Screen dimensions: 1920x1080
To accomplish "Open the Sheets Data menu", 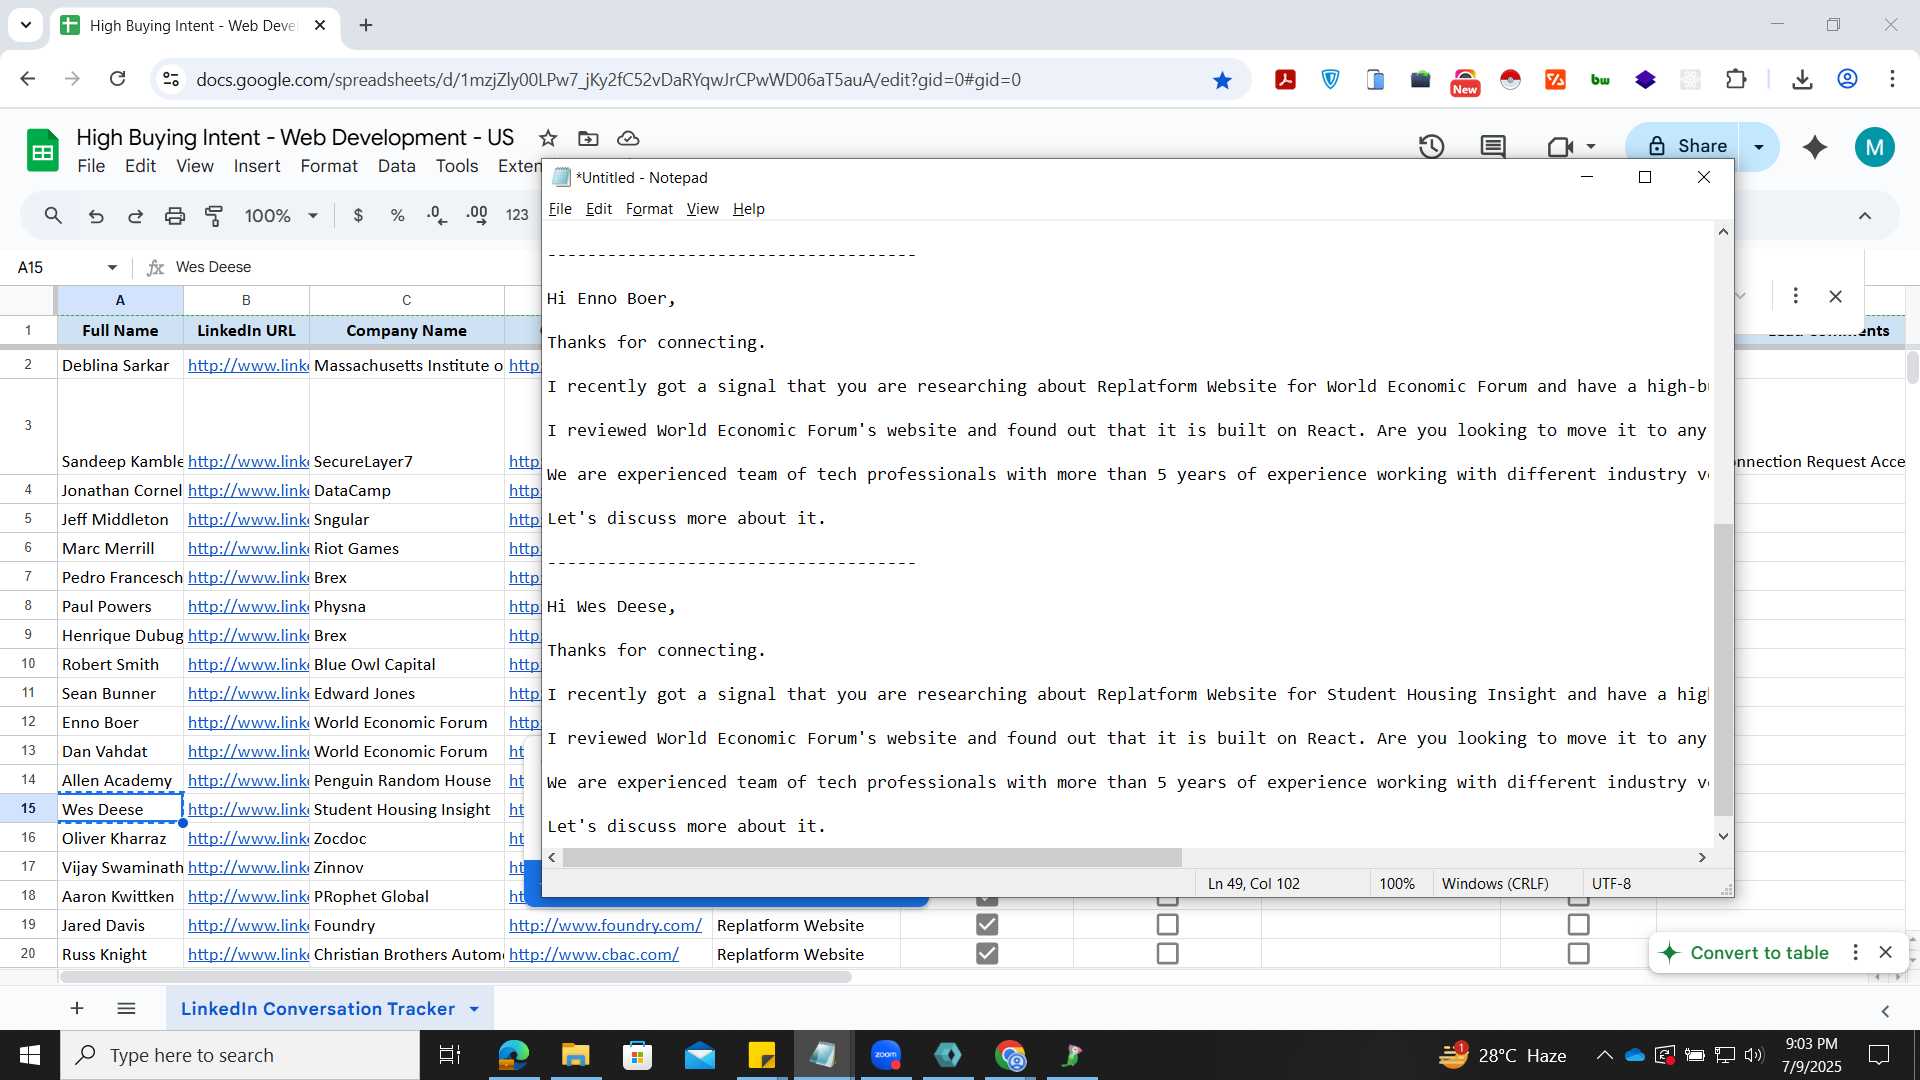I will coord(396,166).
